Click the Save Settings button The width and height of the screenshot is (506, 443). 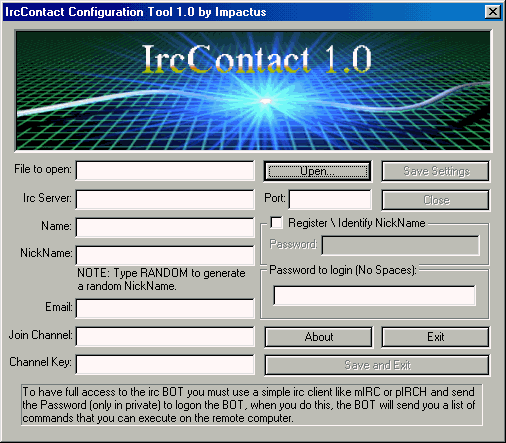pyautogui.click(x=436, y=171)
